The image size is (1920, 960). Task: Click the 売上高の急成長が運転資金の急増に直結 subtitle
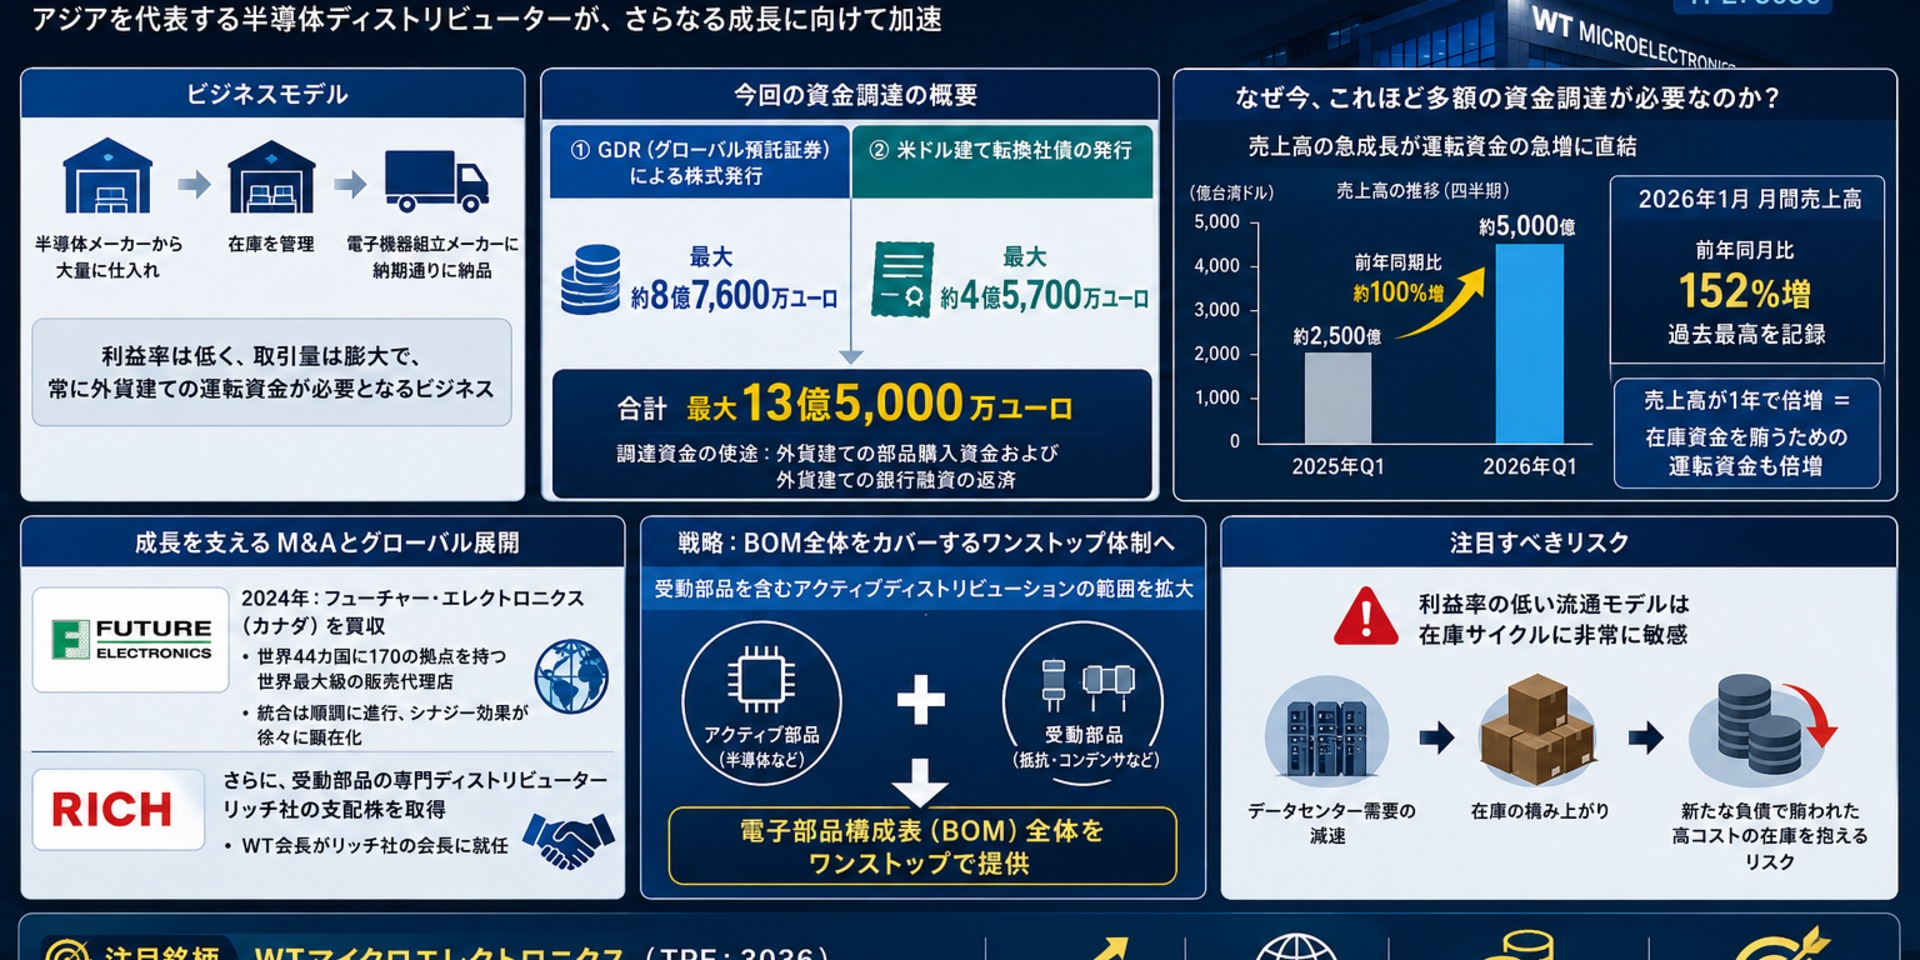pos(1442,147)
